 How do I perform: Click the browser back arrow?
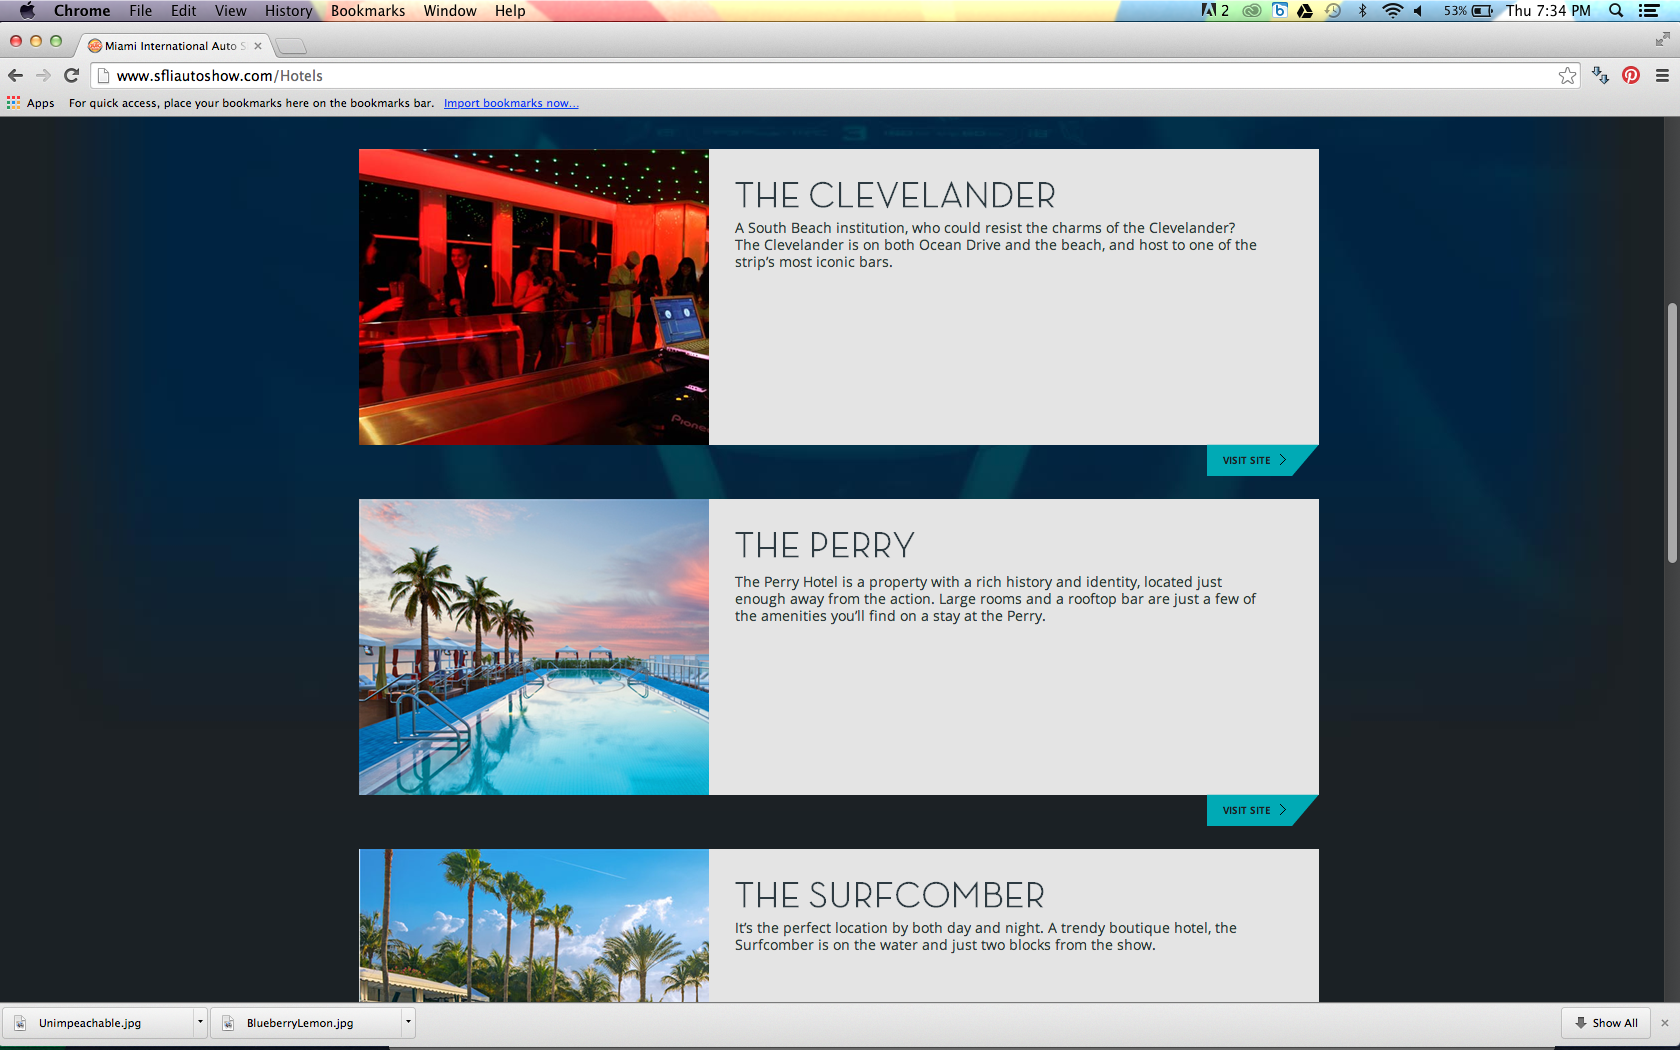click(x=15, y=75)
